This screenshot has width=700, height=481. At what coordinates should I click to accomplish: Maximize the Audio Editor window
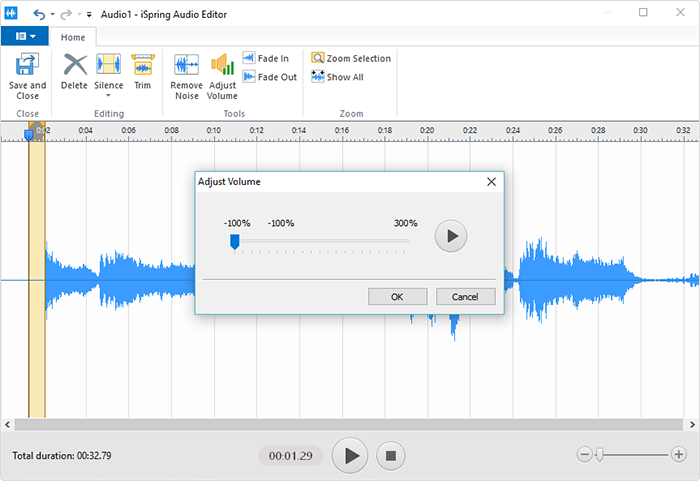pyautogui.click(x=643, y=12)
